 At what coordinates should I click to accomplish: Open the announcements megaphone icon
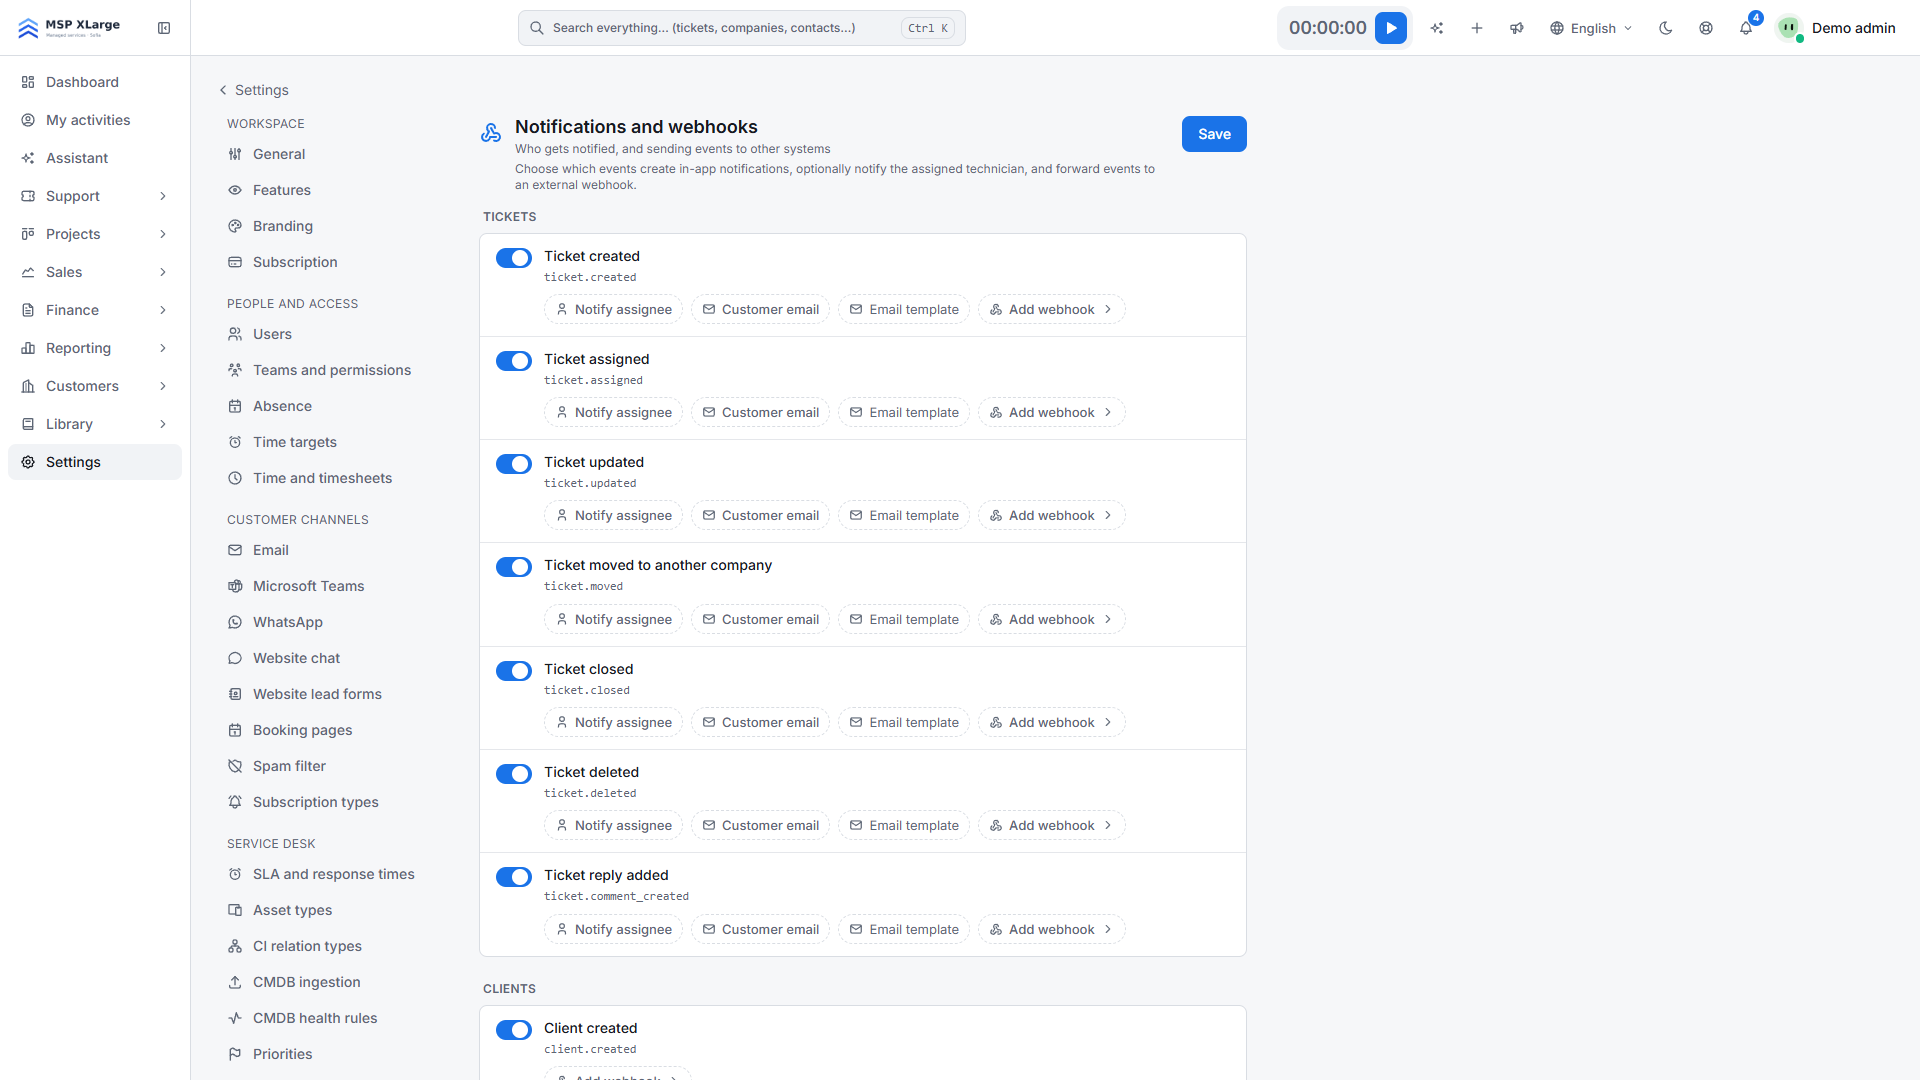[x=1517, y=28]
